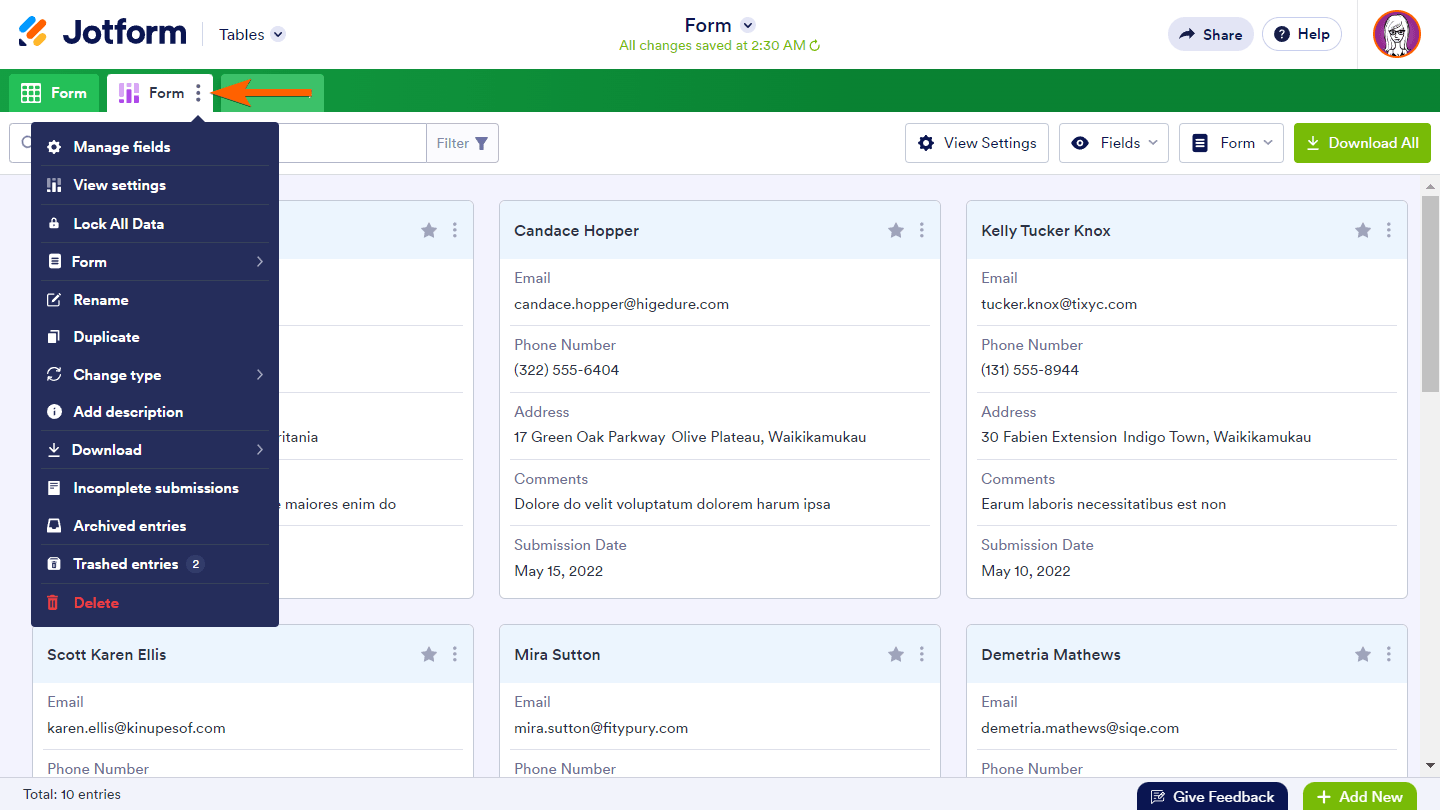The image size is (1440, 810).
Task: Star the Candace Hopper card
Action: point(896,231)
